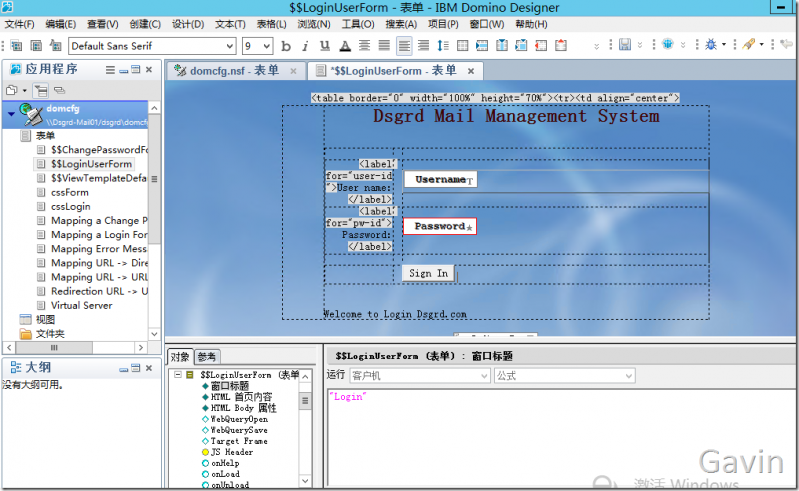Click the selected tree view layout icon

coord(41,91)
